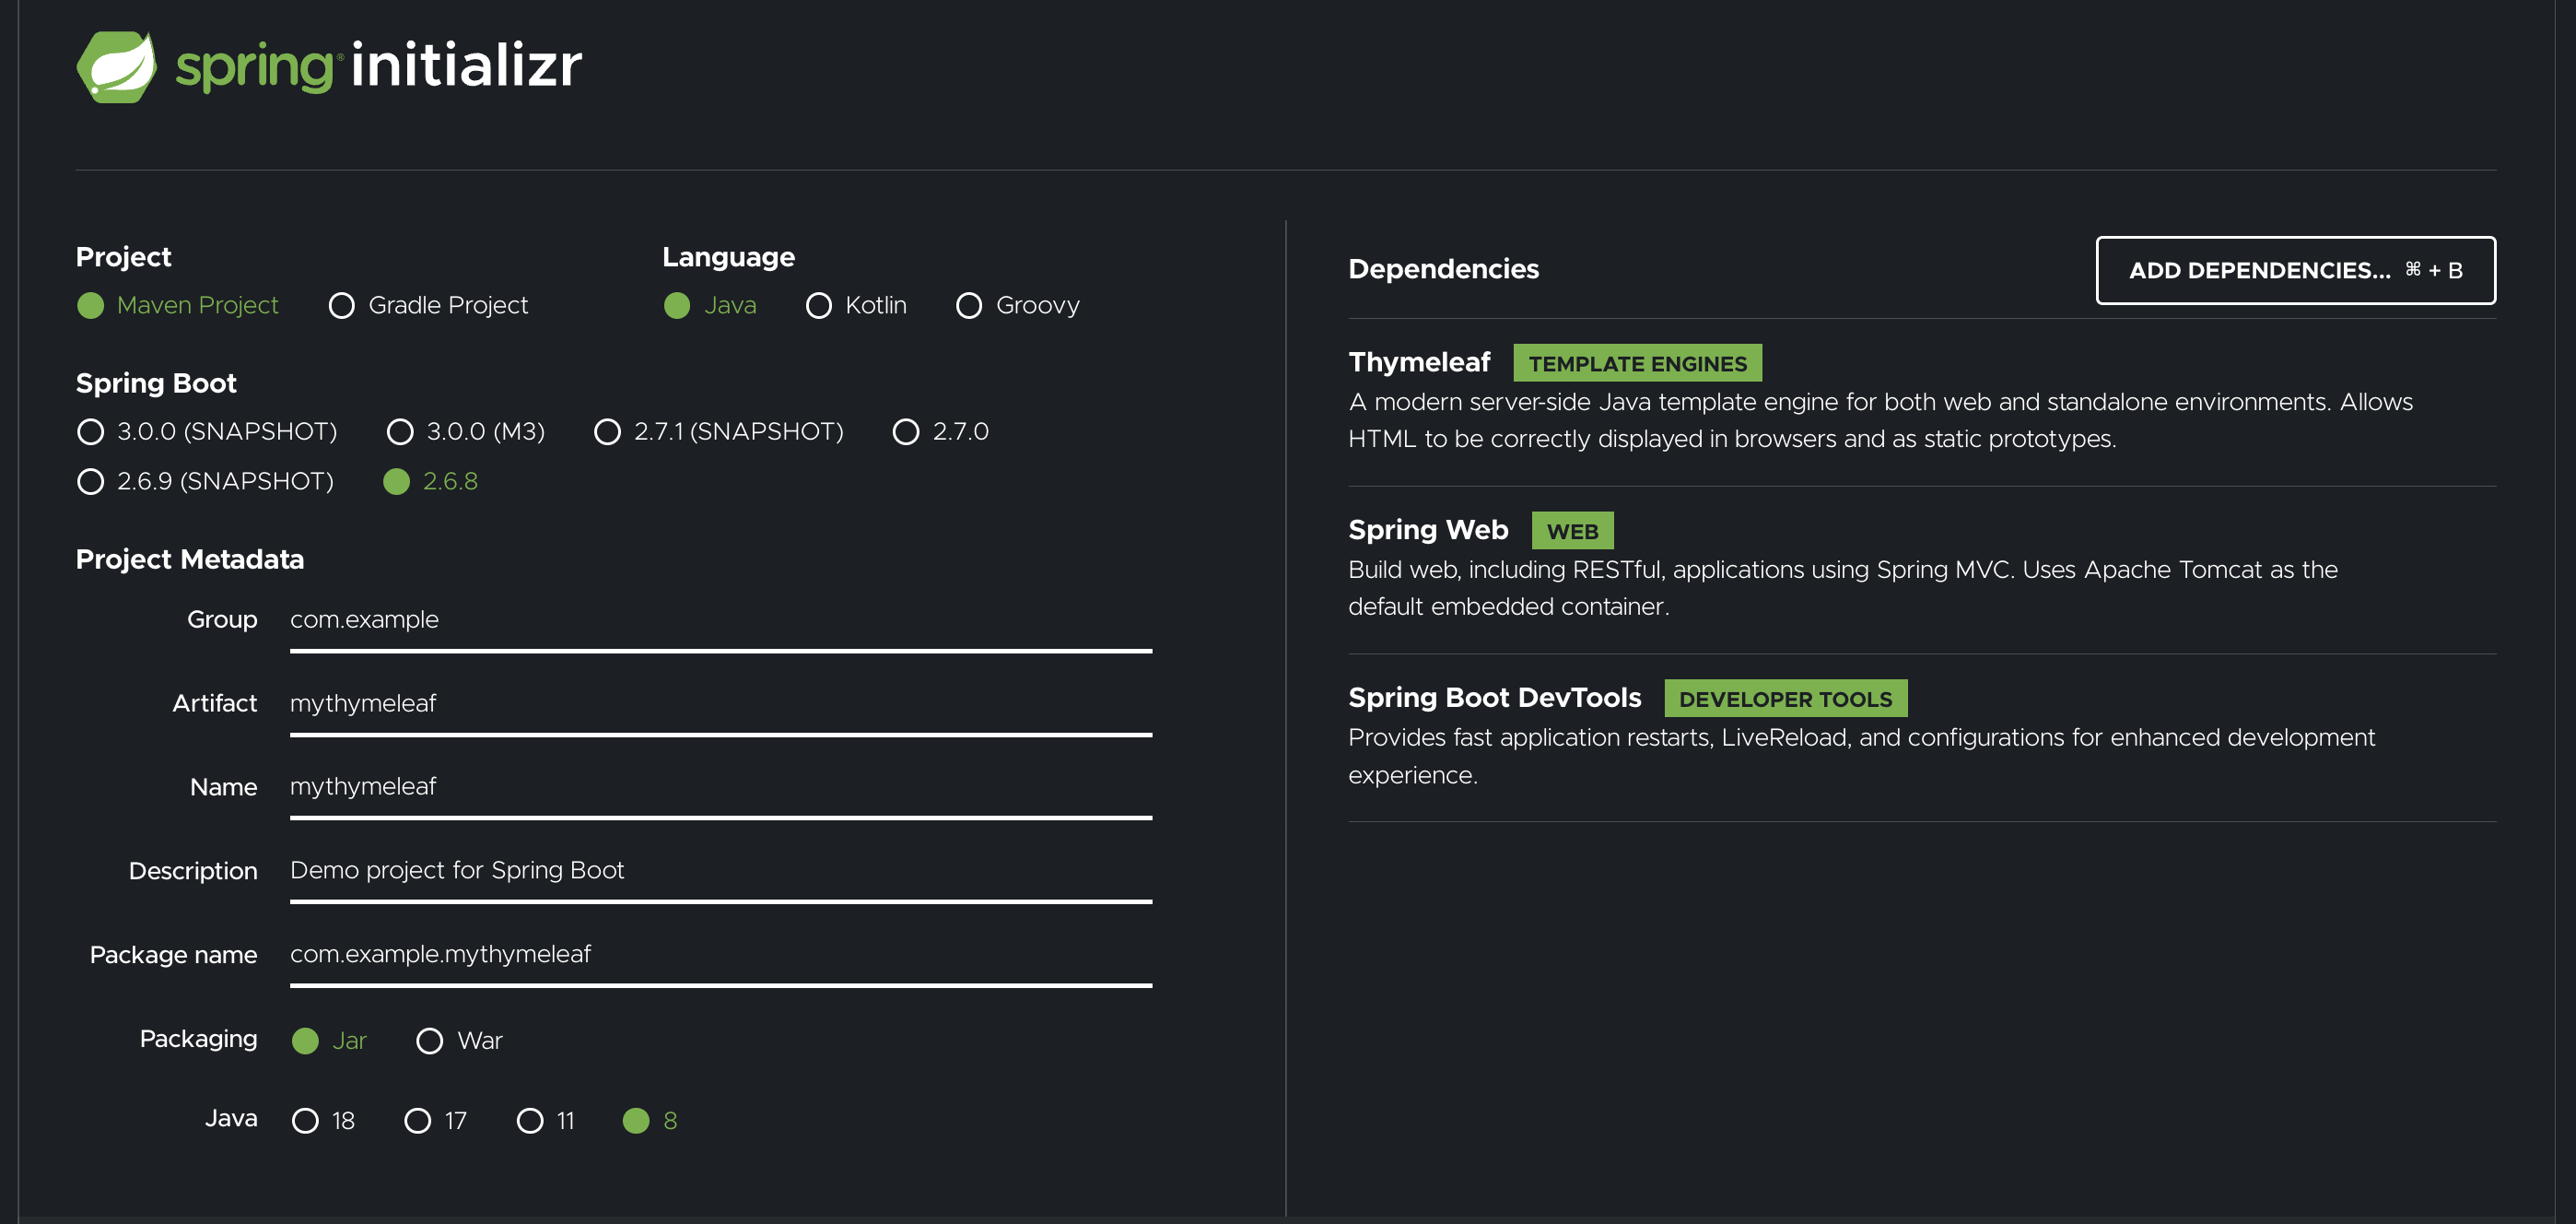
Task: Choose Spring Boot 2.7.1 (SNAPSHOT)
Action: click(607, 432)
